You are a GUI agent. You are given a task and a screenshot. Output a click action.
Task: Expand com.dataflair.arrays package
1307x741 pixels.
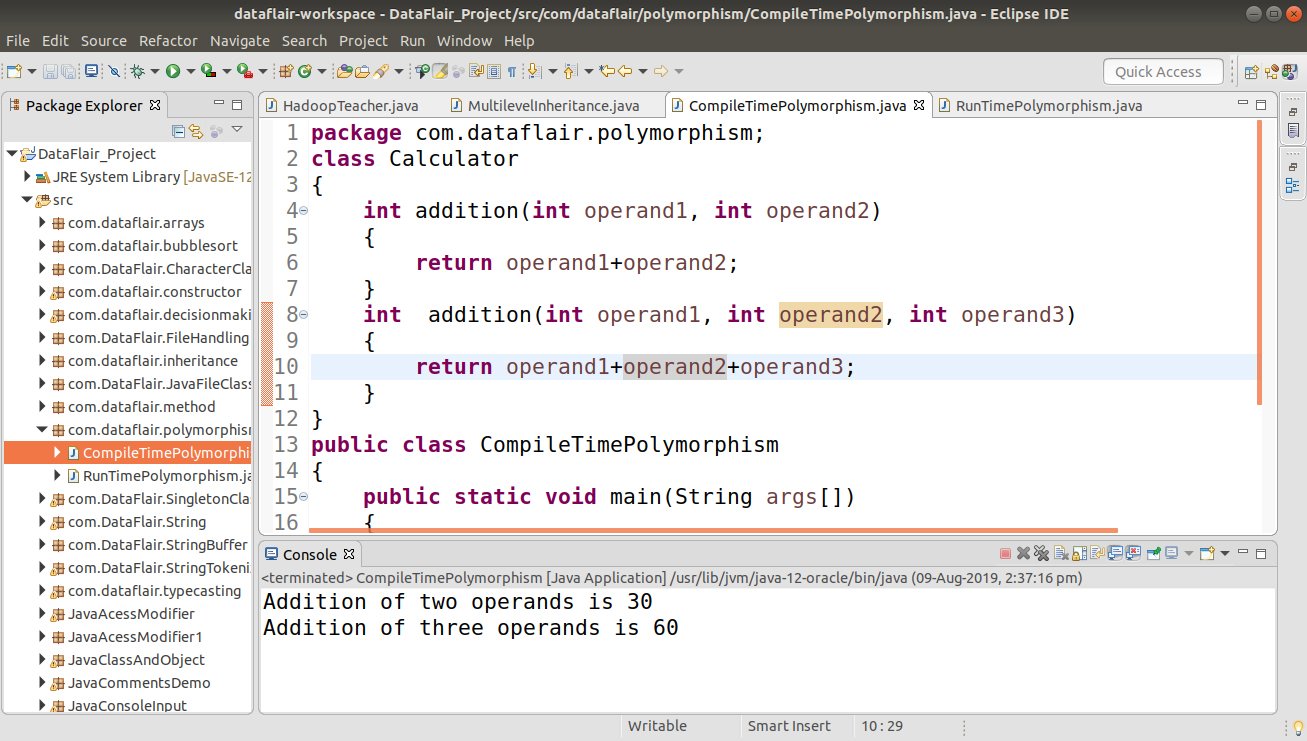(42, 223)
